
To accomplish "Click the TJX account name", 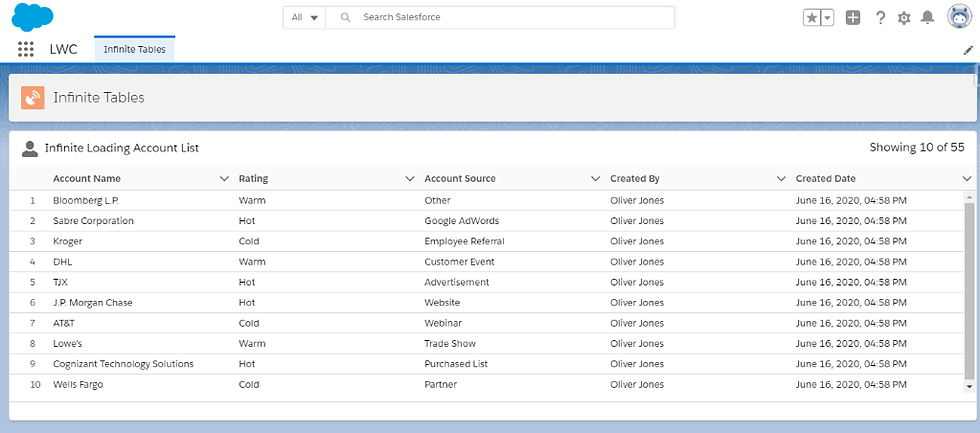I will [x=60, y=282].
